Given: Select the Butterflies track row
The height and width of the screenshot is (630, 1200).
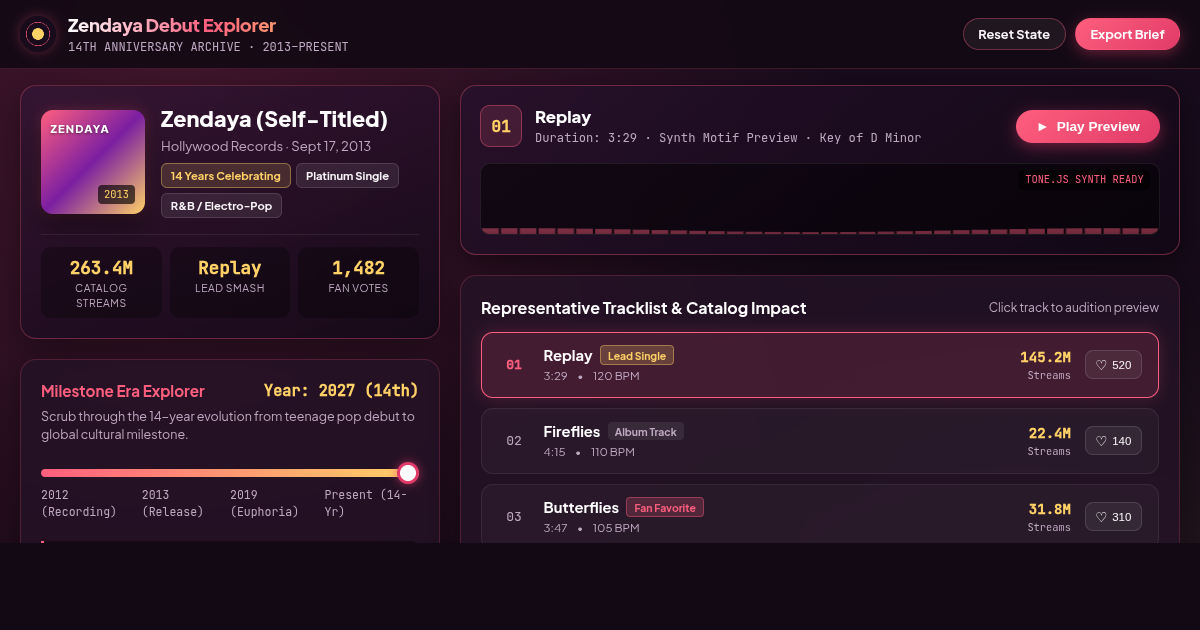Looking at the screenshot, I should coord(820,514).
